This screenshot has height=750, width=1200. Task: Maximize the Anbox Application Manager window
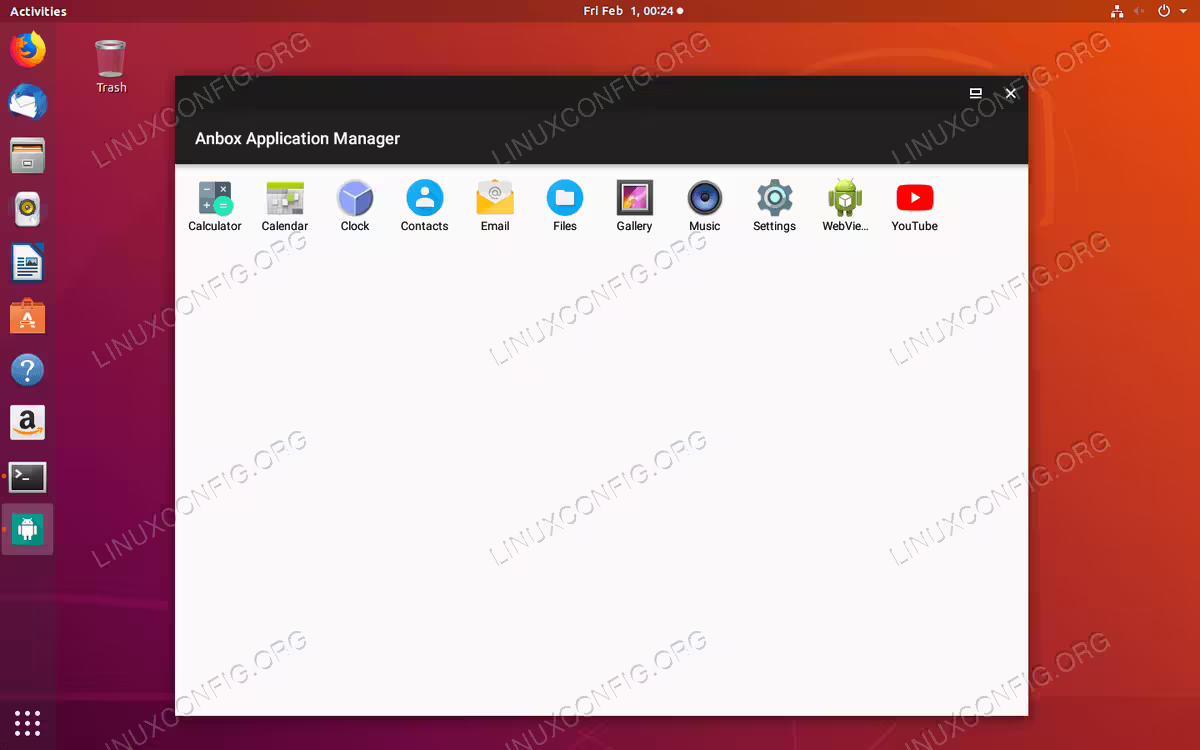(976, 93)
